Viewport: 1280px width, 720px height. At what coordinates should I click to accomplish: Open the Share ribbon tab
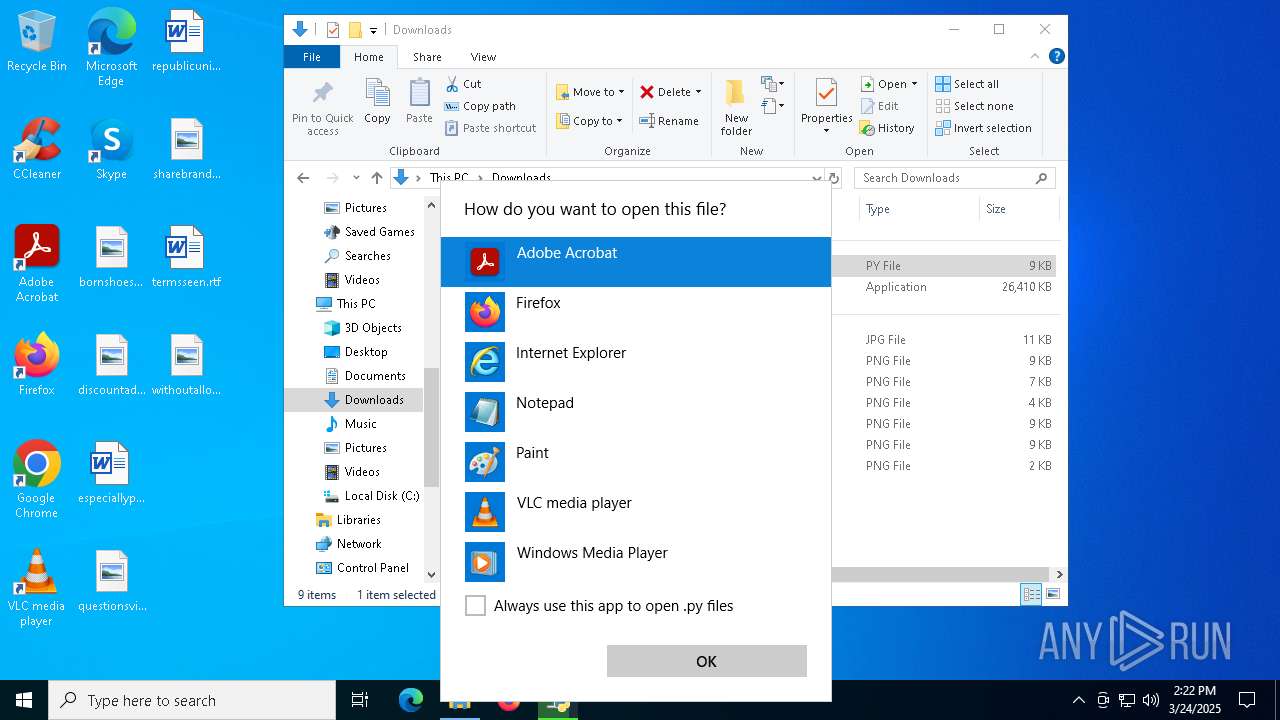coord(427,57)
